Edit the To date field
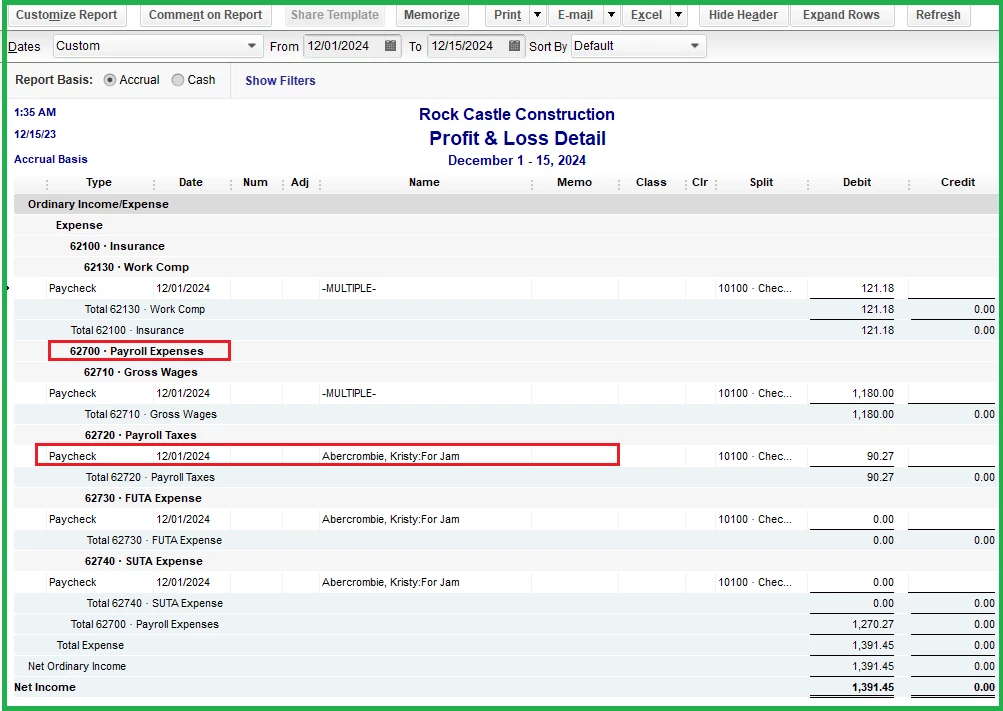This screenshot has height=711, width=1003. (468, 46)
